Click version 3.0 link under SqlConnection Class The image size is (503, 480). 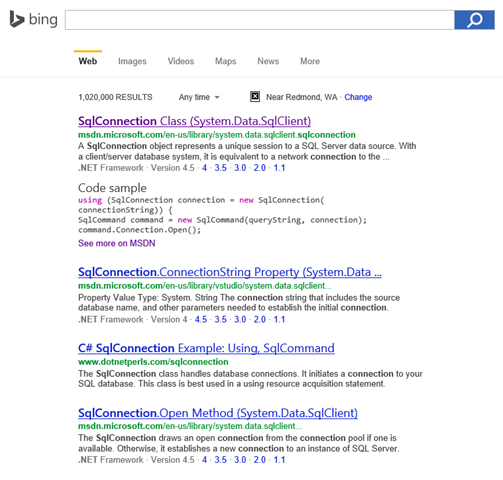tap(240, 168)
